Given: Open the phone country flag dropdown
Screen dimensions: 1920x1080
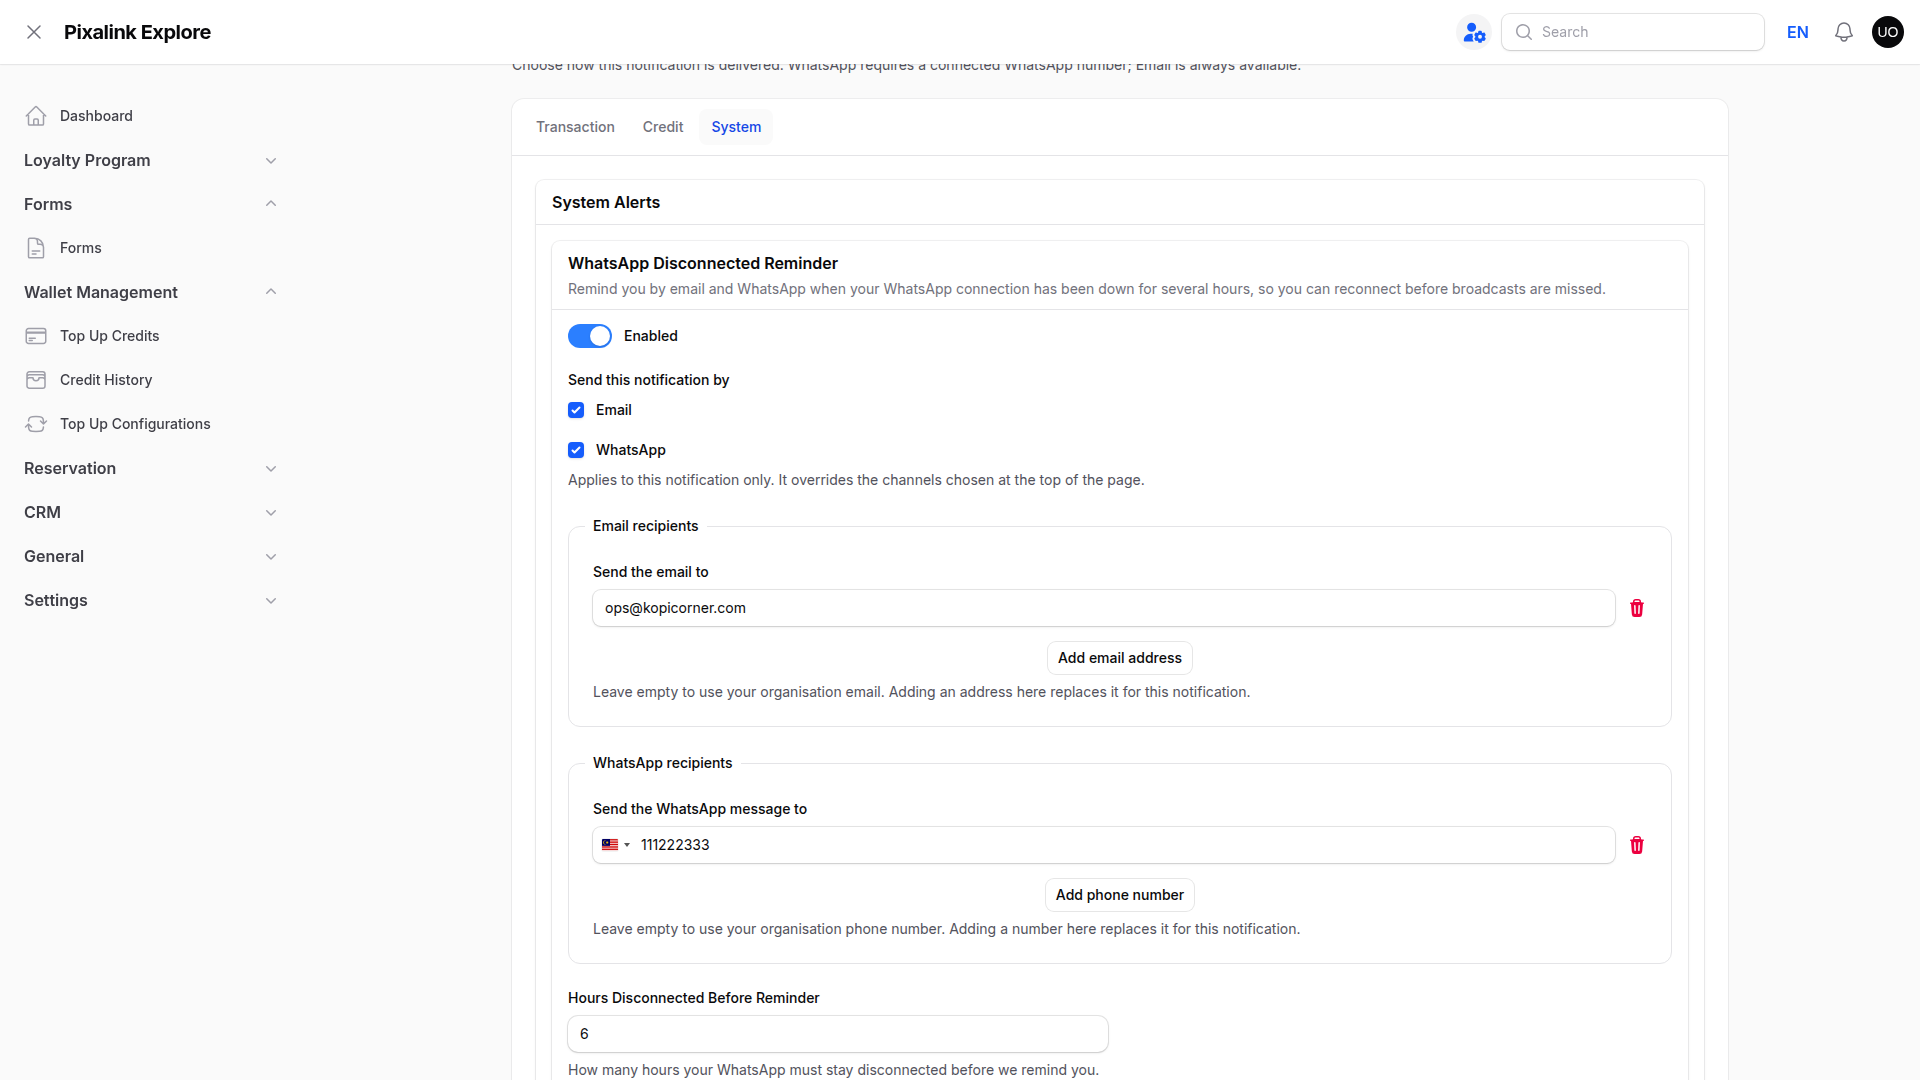Looking at the screenshot, I should click(x=616, y=845).
